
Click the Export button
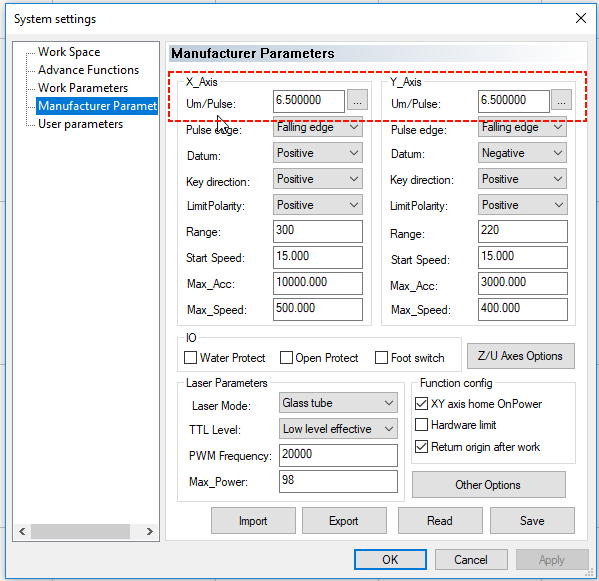click(x=344, y=521)
